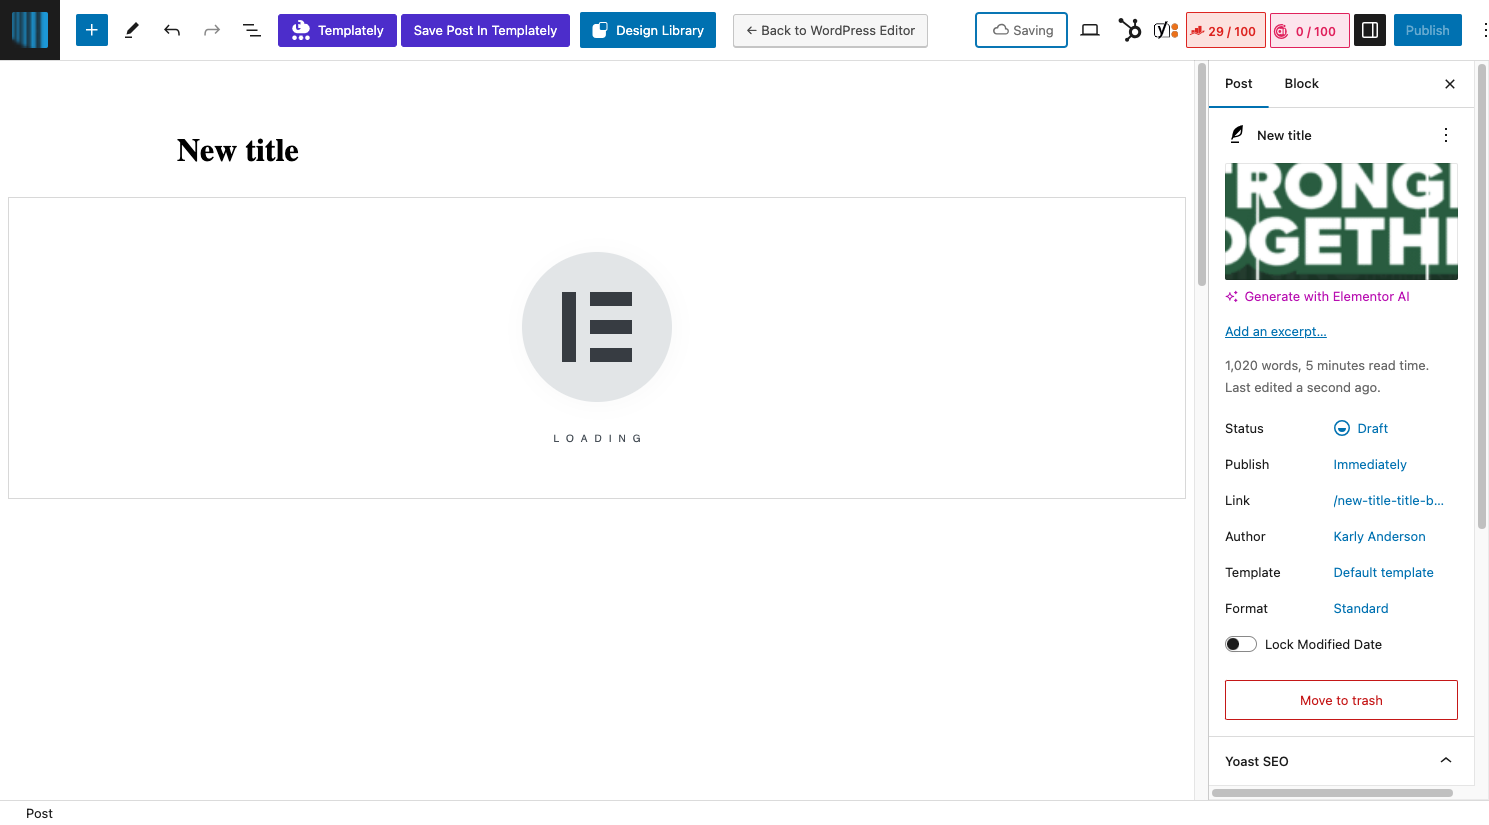Open the Default template selector
Viewport: 1489px width, 825px height.
point(1383,572)
